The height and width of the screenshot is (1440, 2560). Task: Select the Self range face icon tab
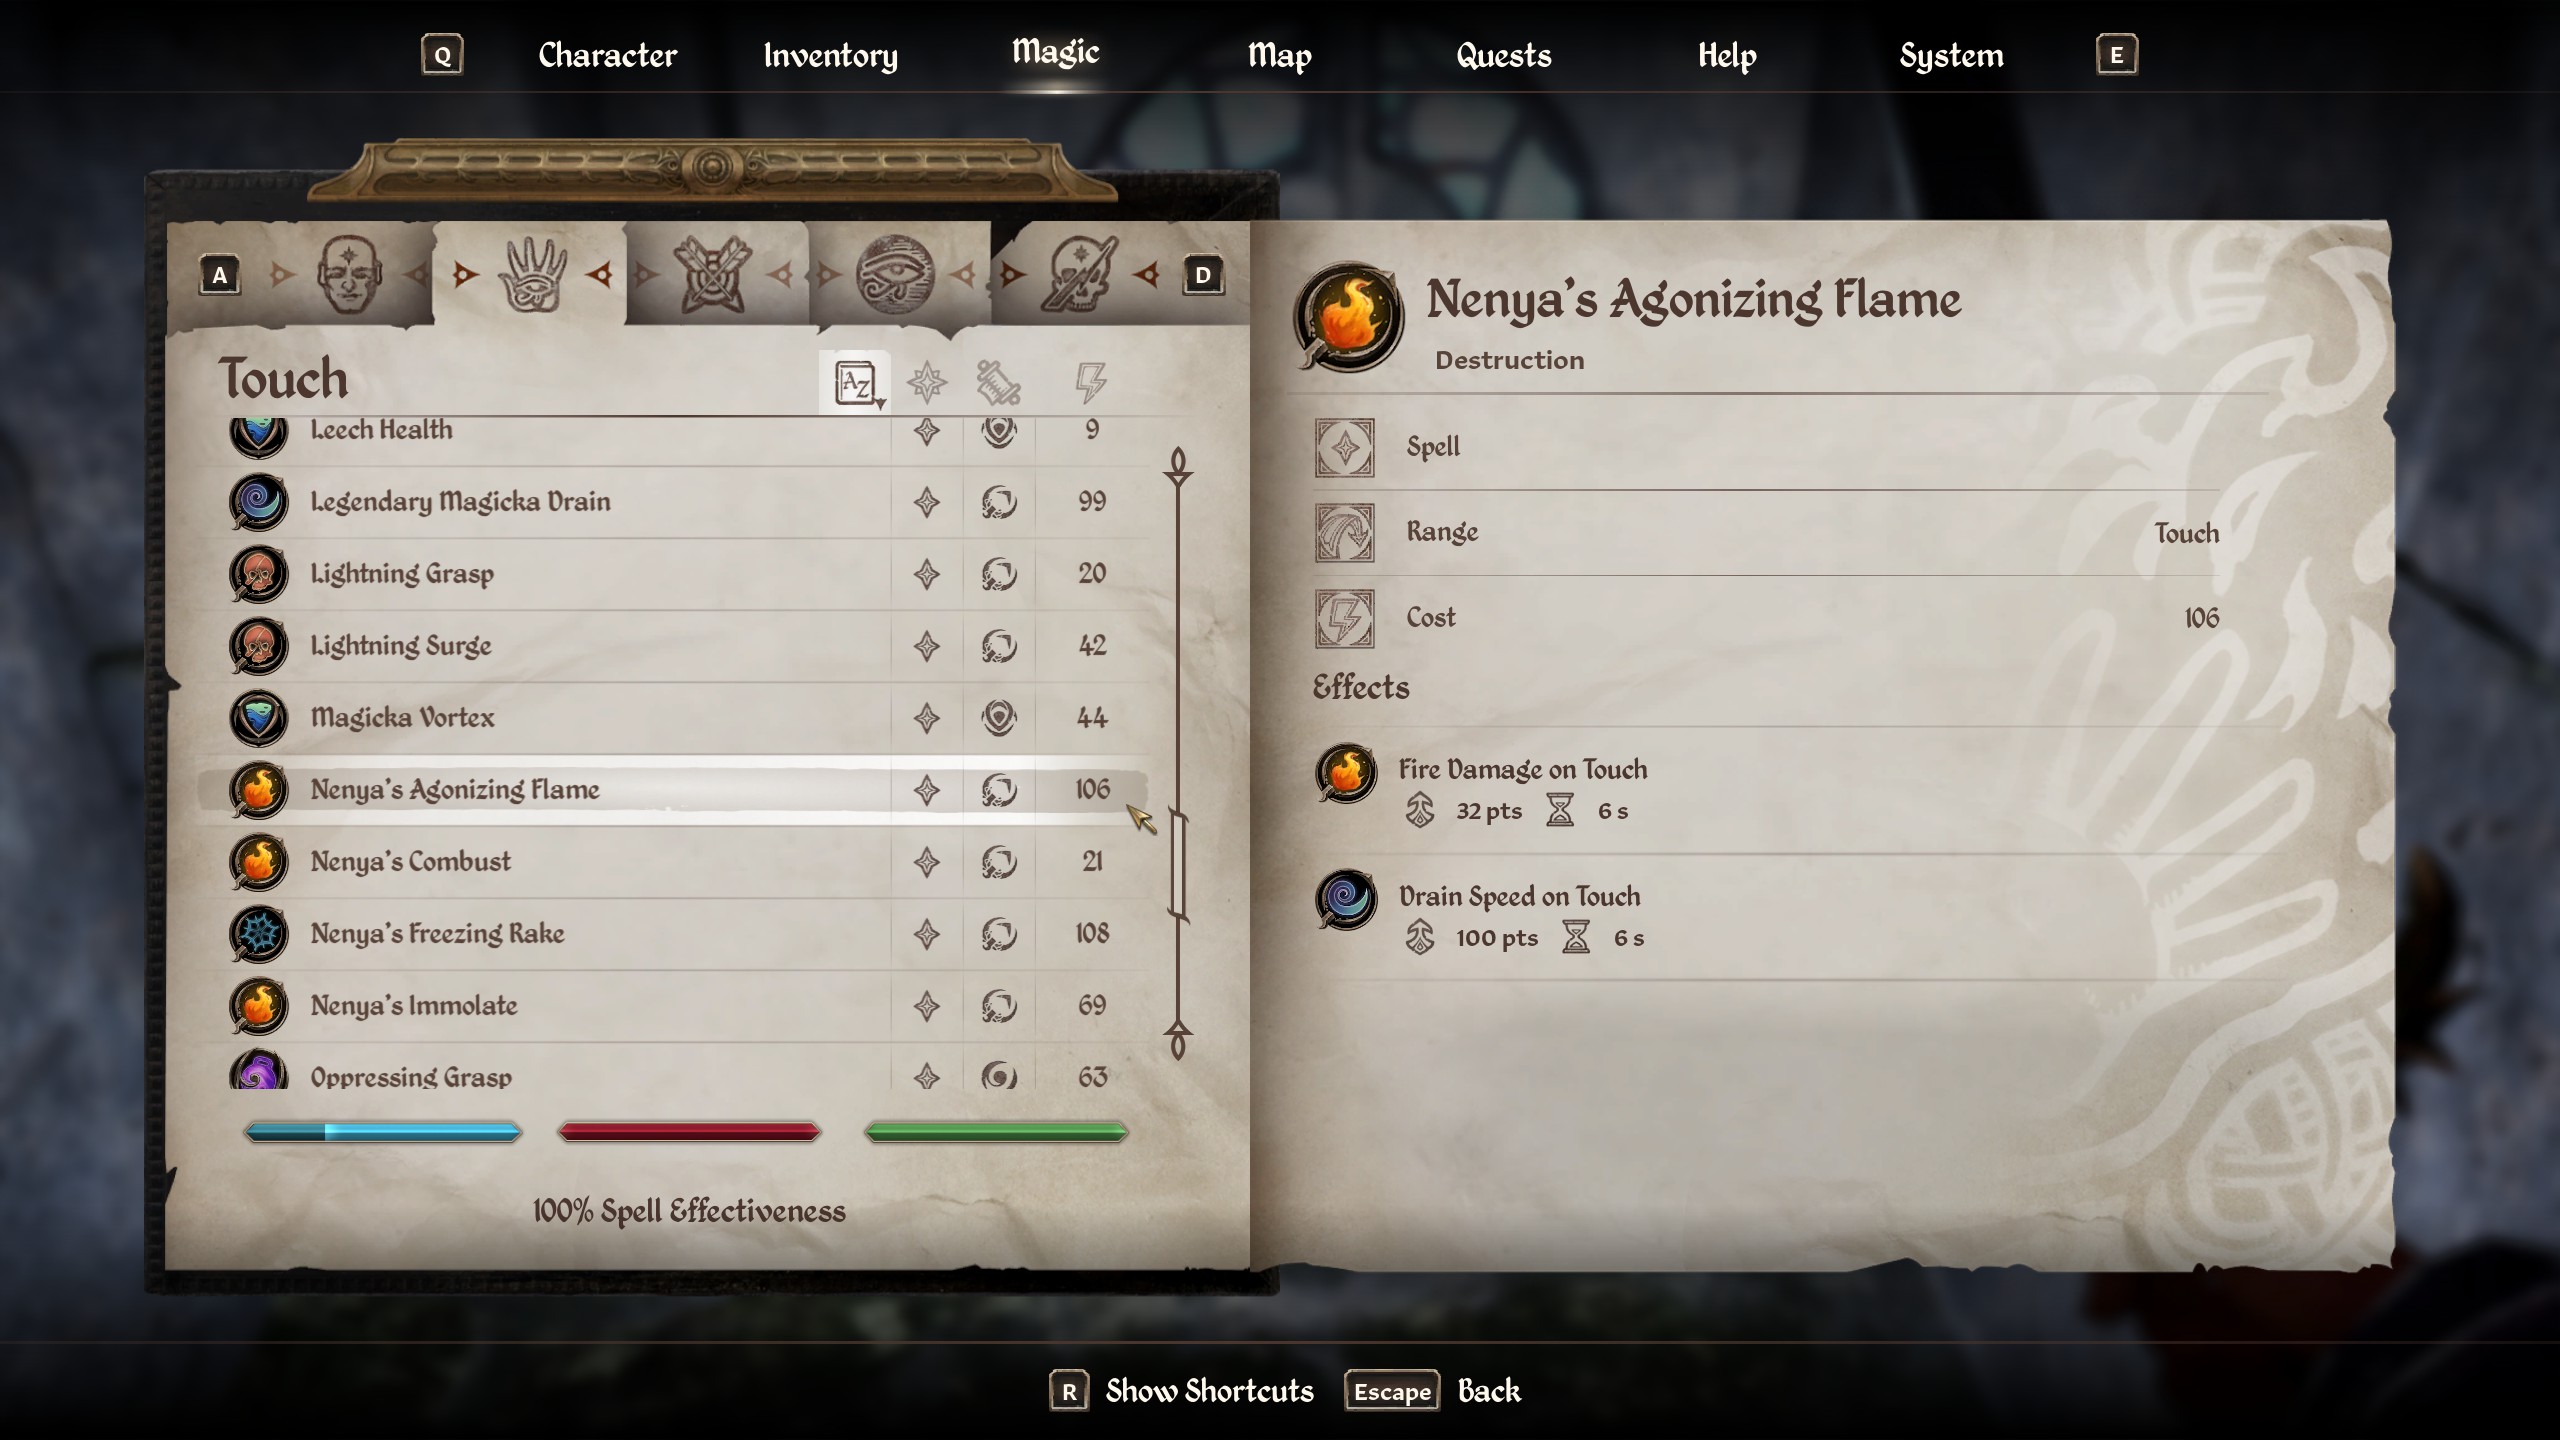pyautogui.click(x=348, y=274)
